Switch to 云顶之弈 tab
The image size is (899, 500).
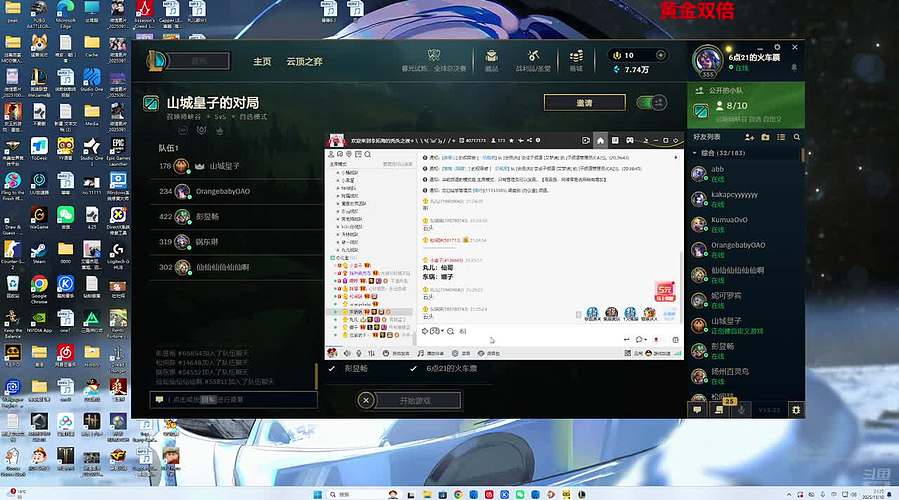[x=304, y=61]
